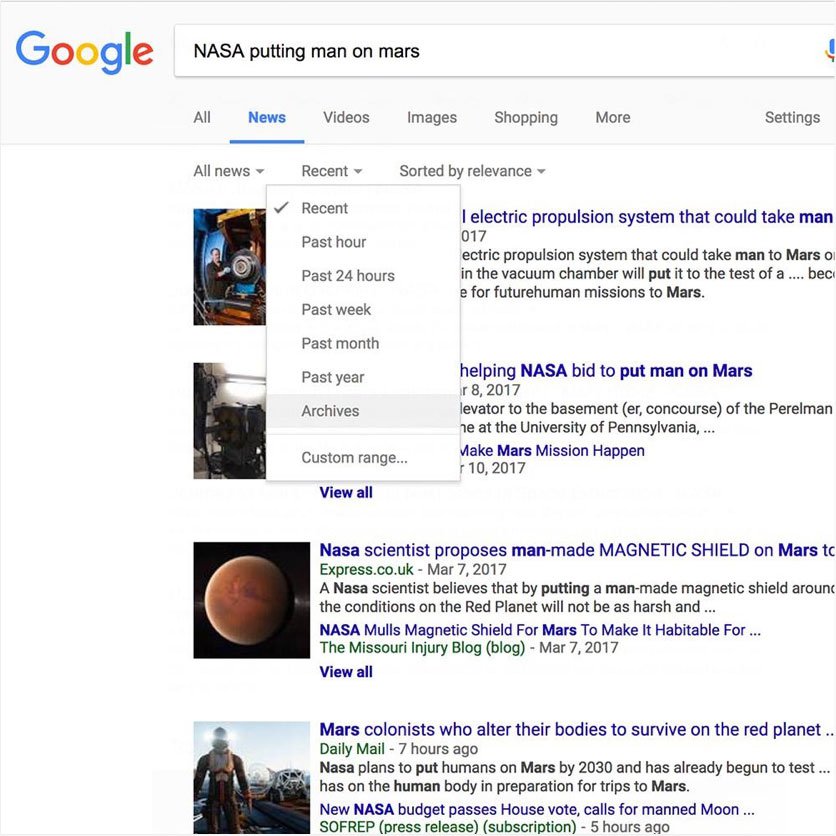Open Custom range... option
Screen dimensions: 836x836
click(363, 457)
